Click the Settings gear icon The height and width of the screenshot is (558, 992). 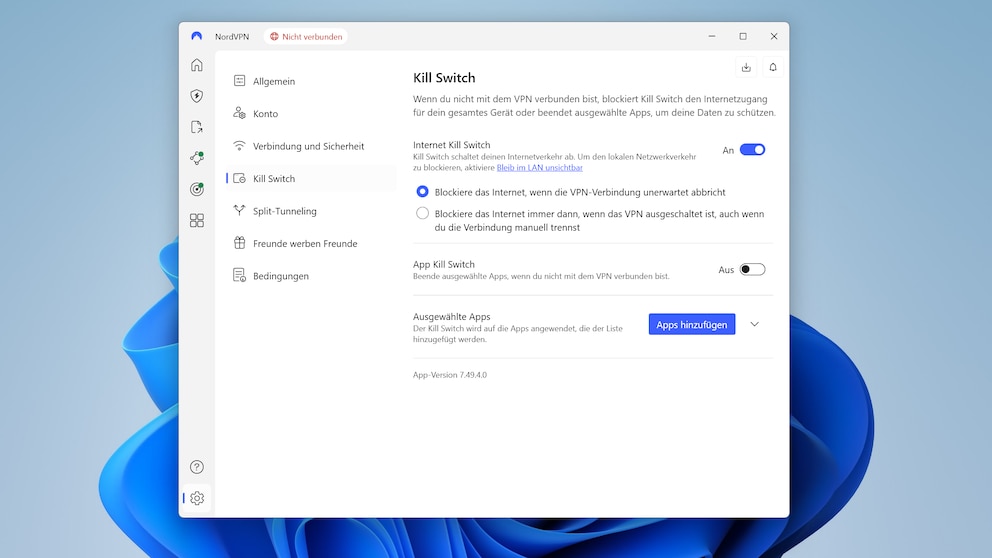pyautogui.click(x=197, y=499)
